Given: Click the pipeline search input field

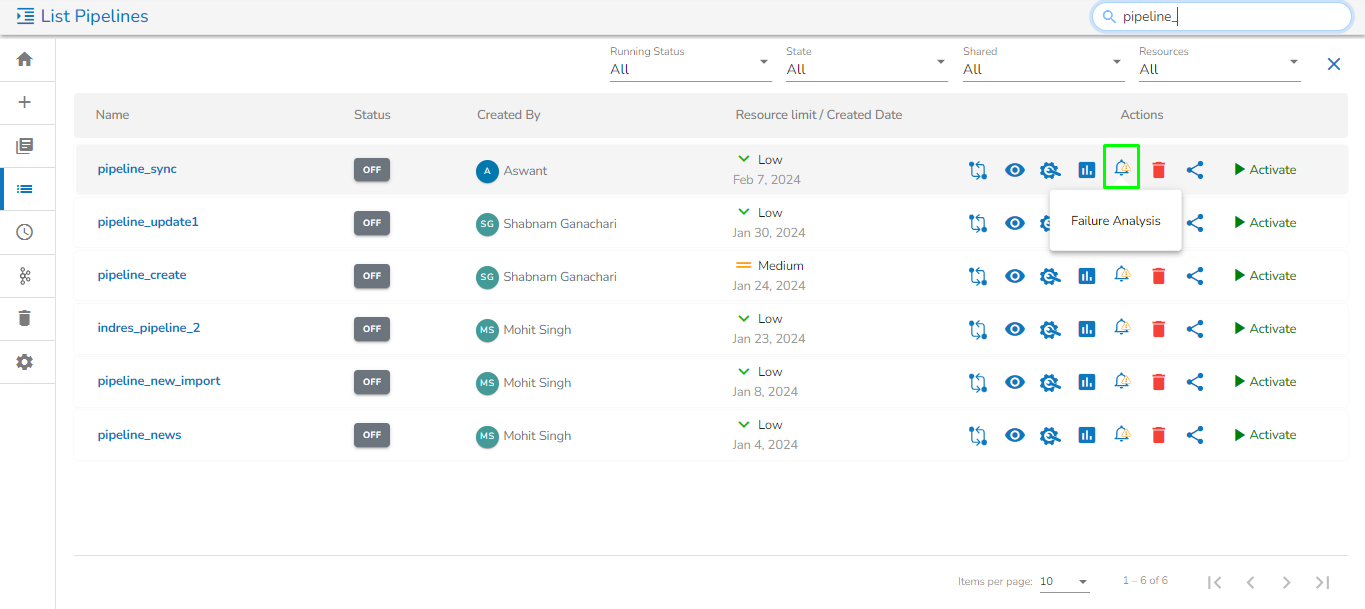Looking at the screenshot, I should 1230,17.
